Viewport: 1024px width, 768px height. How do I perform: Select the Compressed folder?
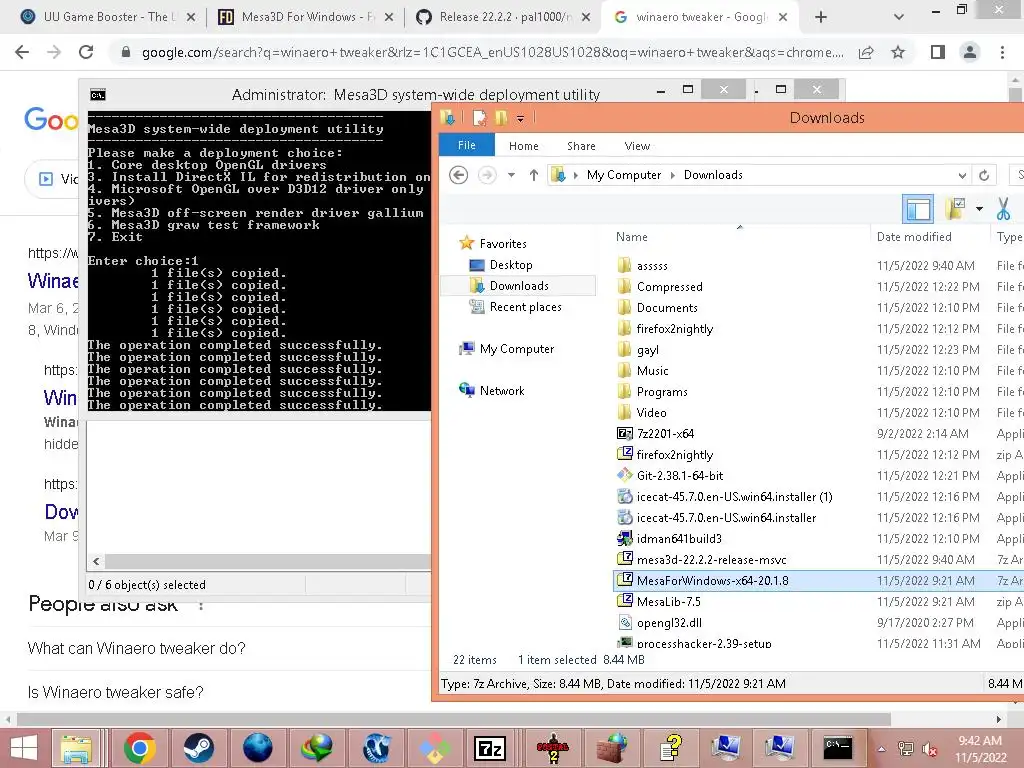click(x=669, y=287)
